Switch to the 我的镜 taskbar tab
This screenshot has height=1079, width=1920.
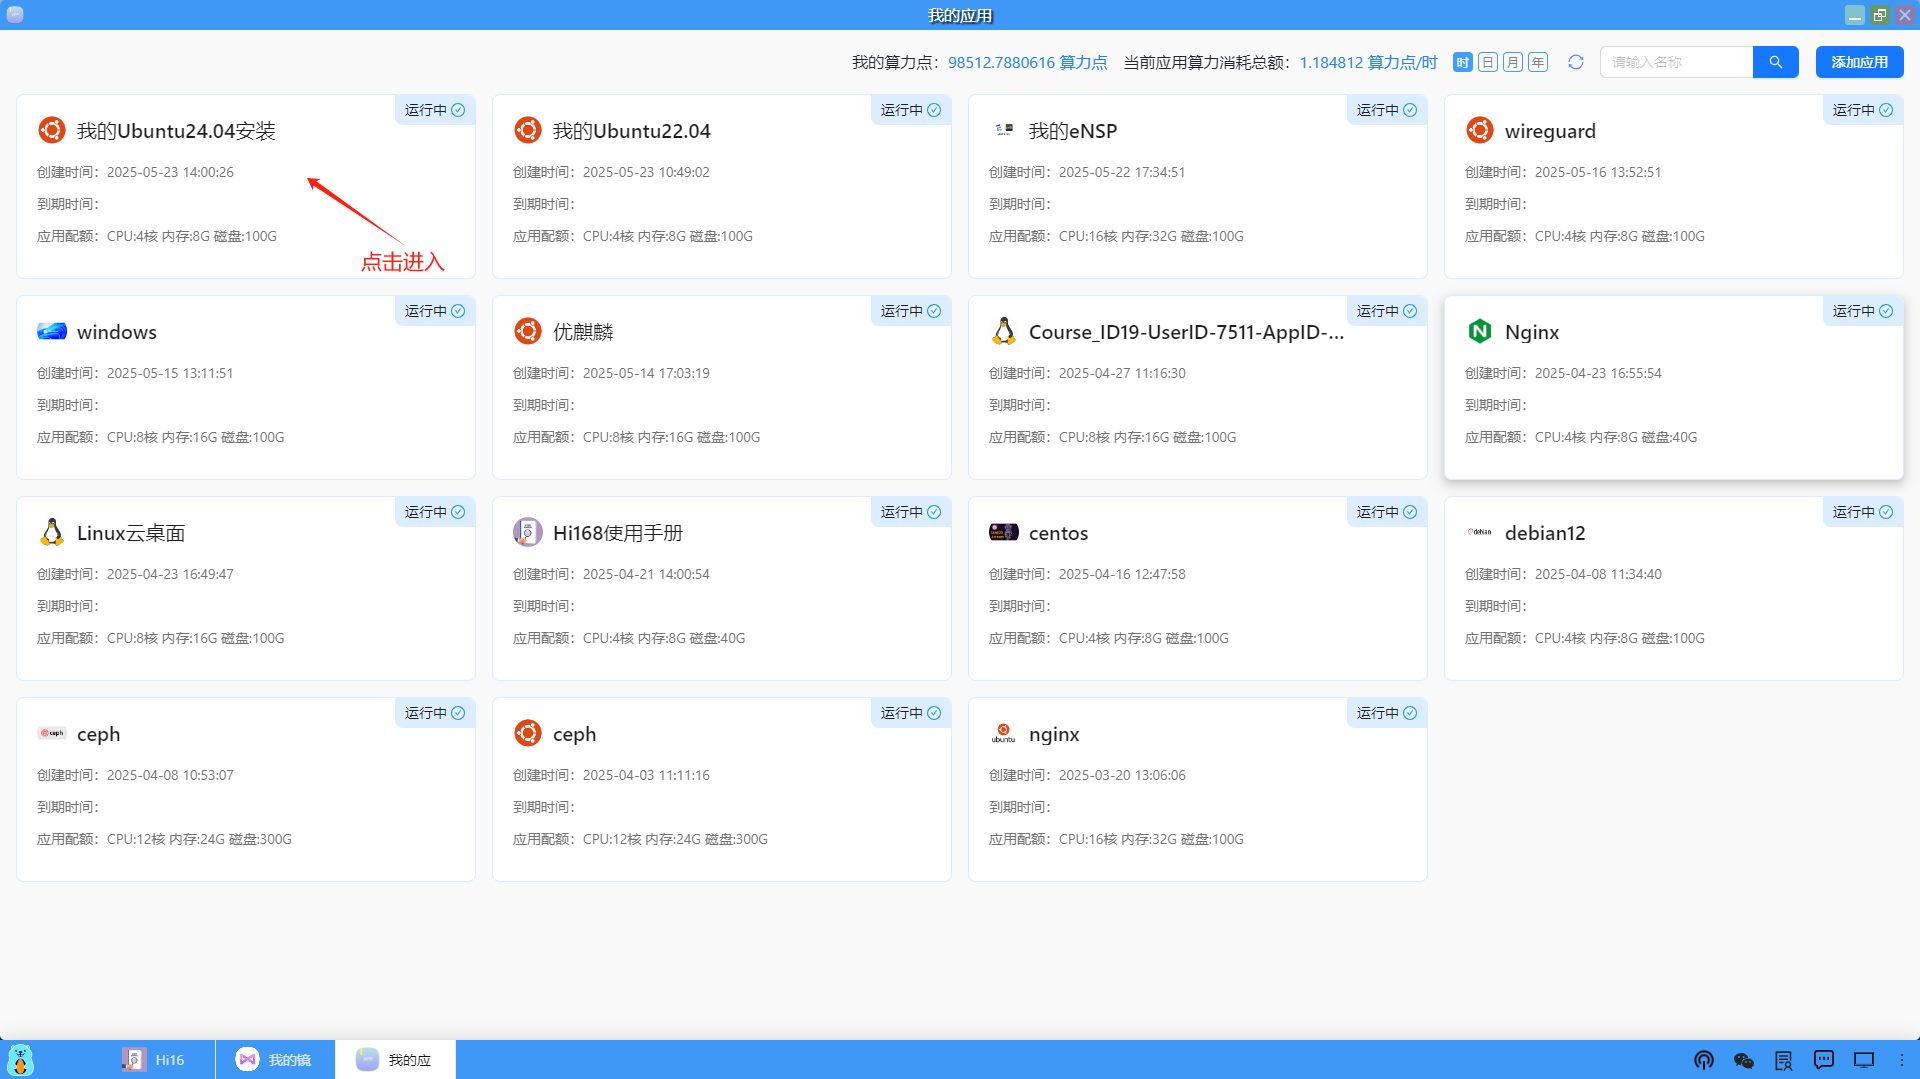coord(274,1060)
